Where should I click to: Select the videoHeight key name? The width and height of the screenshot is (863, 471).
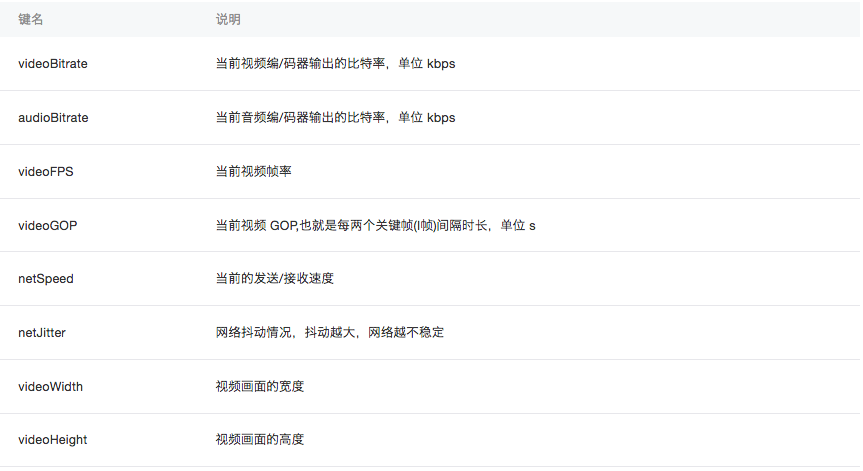(53, 440)
